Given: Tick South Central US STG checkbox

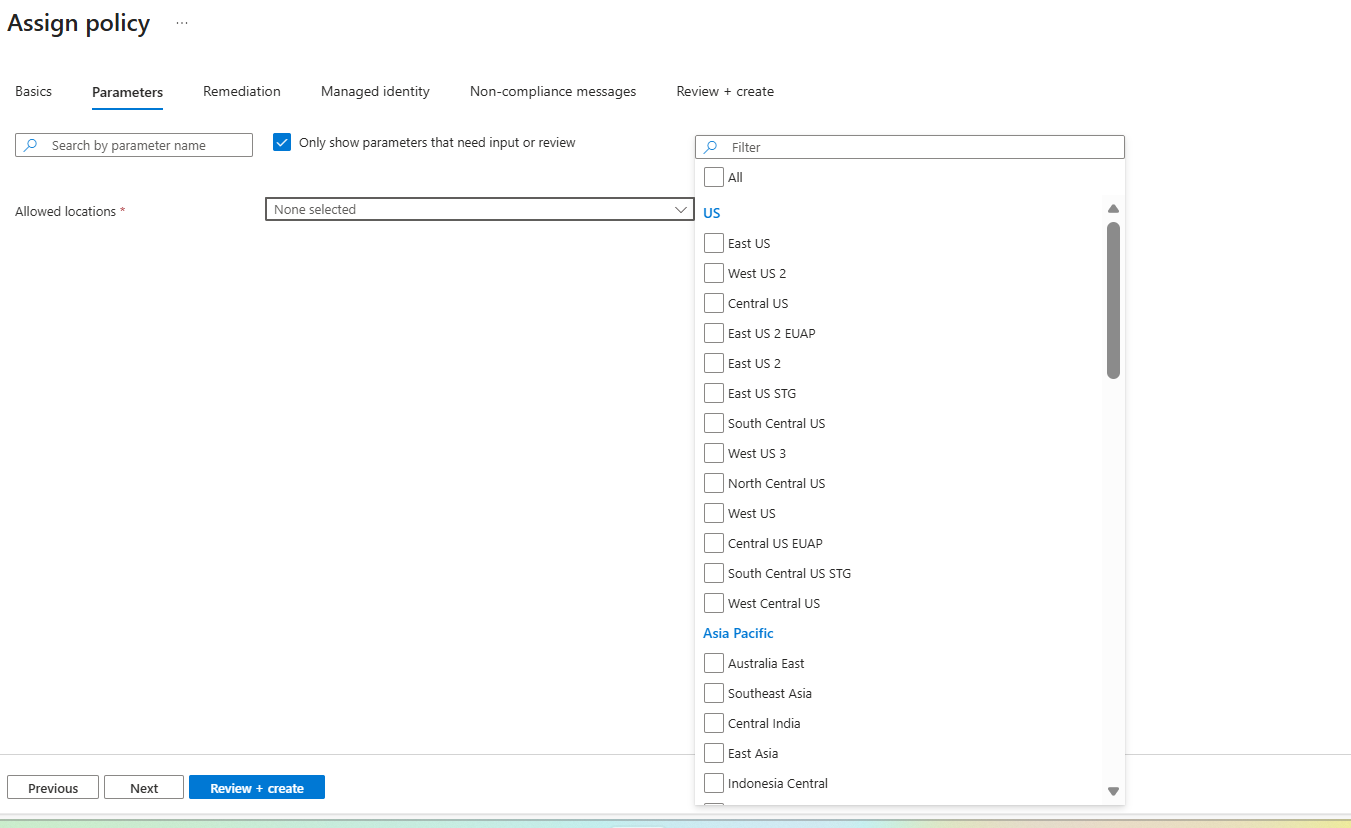Looking at the screenshot, I should [714, 573].
